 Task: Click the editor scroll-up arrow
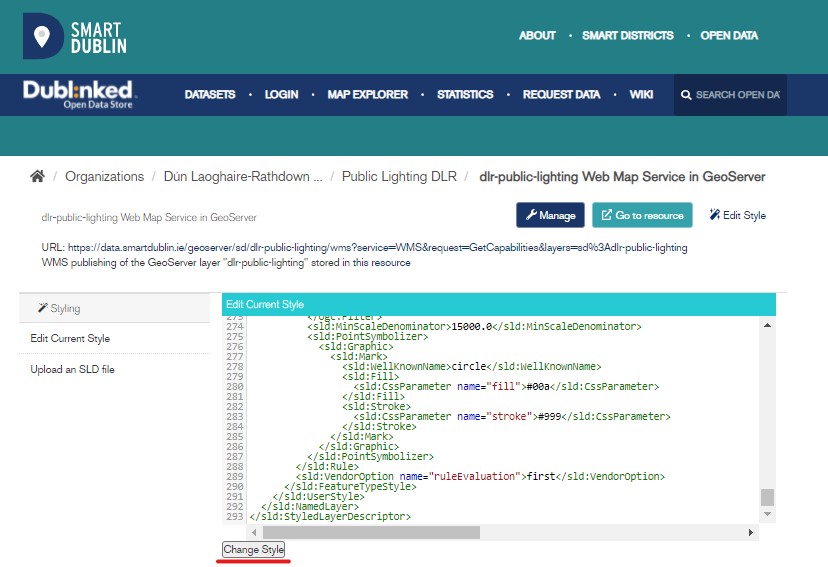pyautogui.click(x=767, y=325)
